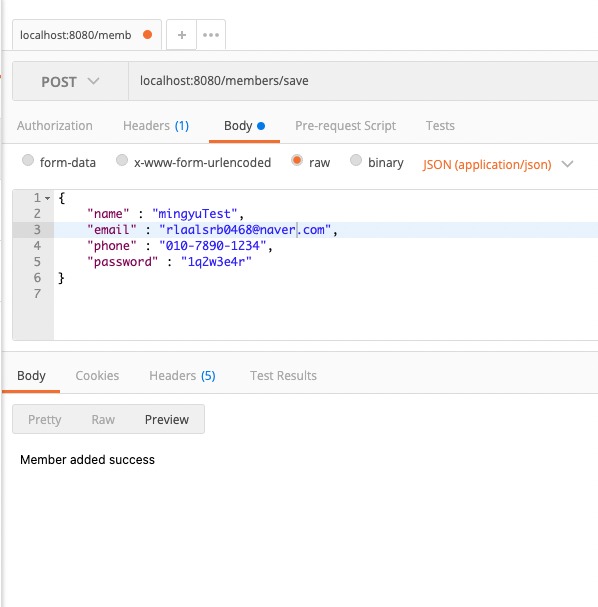The height and width of the screenshot is (607, 598).
Task: Switch to the Authorization tab
Action: [x=55, y=126]
